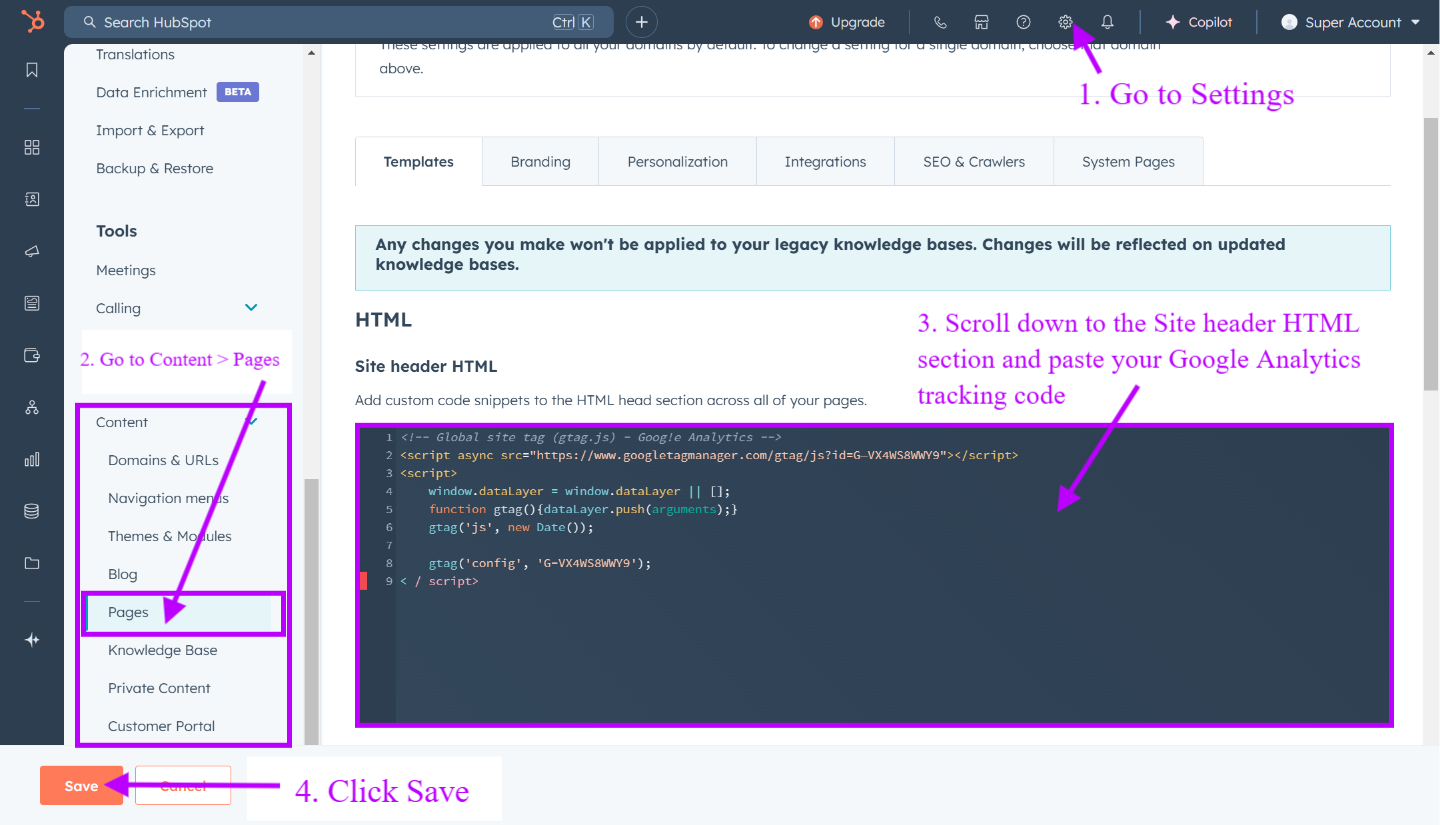
Task: Open Backup & Restore settings
Action: [x=155, y=168]
